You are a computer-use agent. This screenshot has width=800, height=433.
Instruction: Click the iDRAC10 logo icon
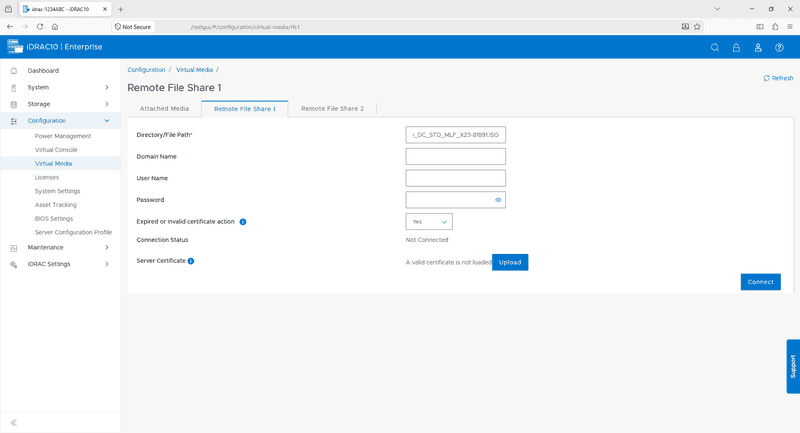point(15,46)
